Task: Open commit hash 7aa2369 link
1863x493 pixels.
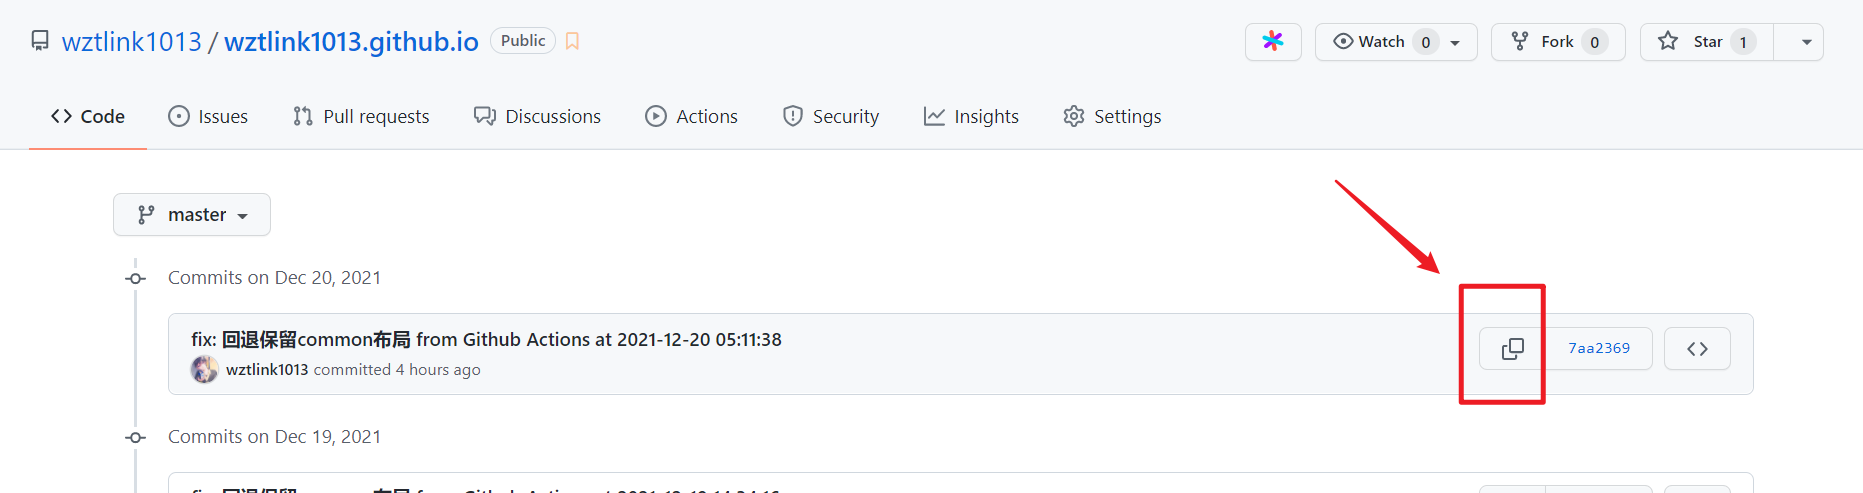Action: [1599, 349]
